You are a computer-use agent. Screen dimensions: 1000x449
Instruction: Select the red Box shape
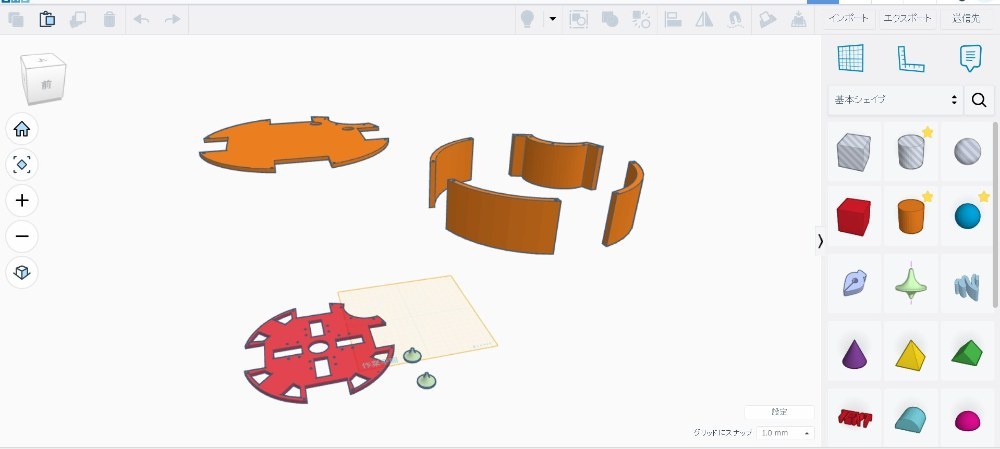click(x=853, y=217)
